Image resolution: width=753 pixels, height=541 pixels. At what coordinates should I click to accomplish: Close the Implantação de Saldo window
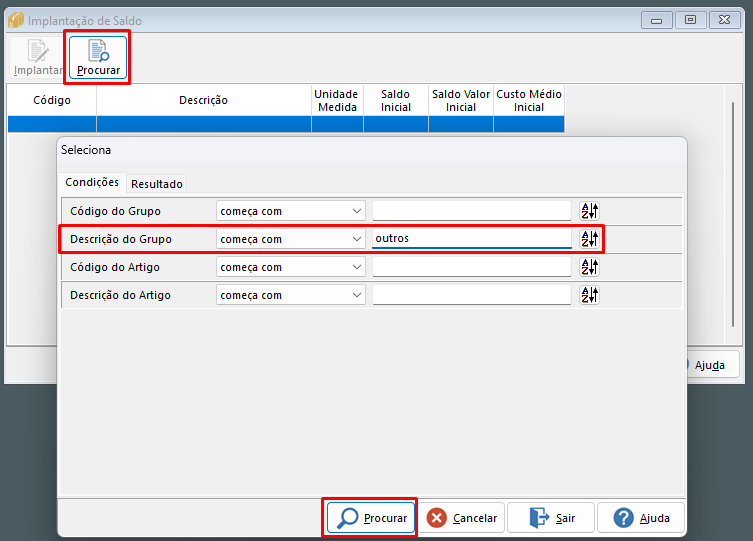pos(724,20)
